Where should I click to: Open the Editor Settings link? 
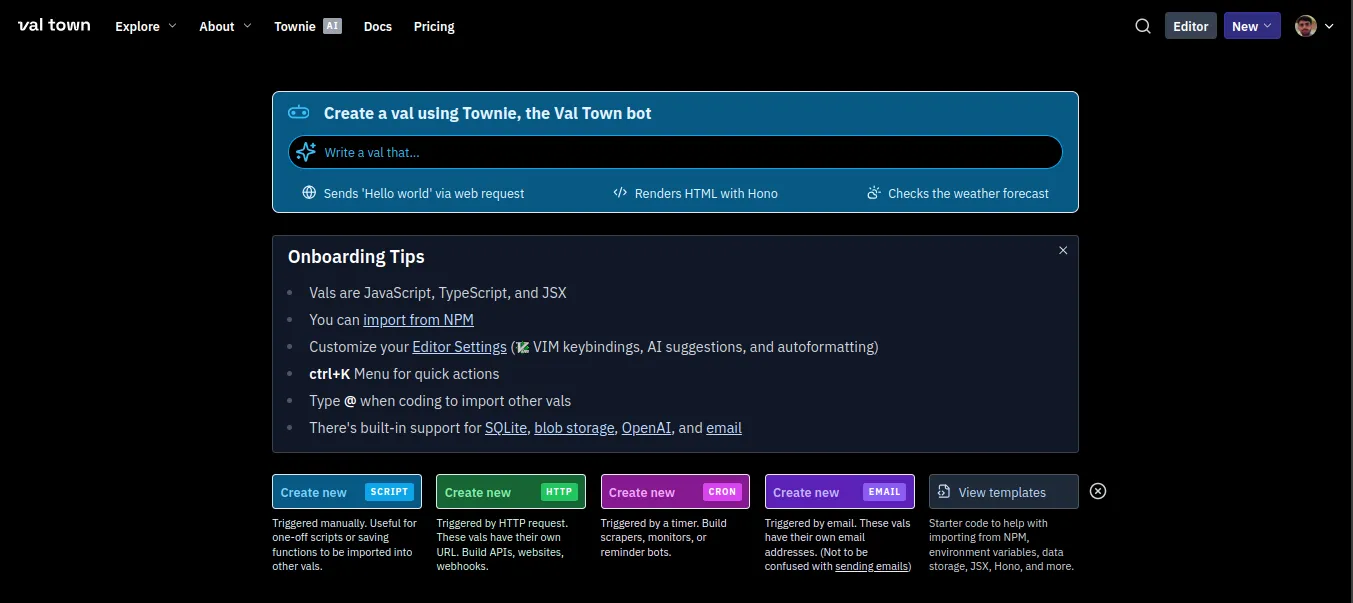click(x=459, y=347)
